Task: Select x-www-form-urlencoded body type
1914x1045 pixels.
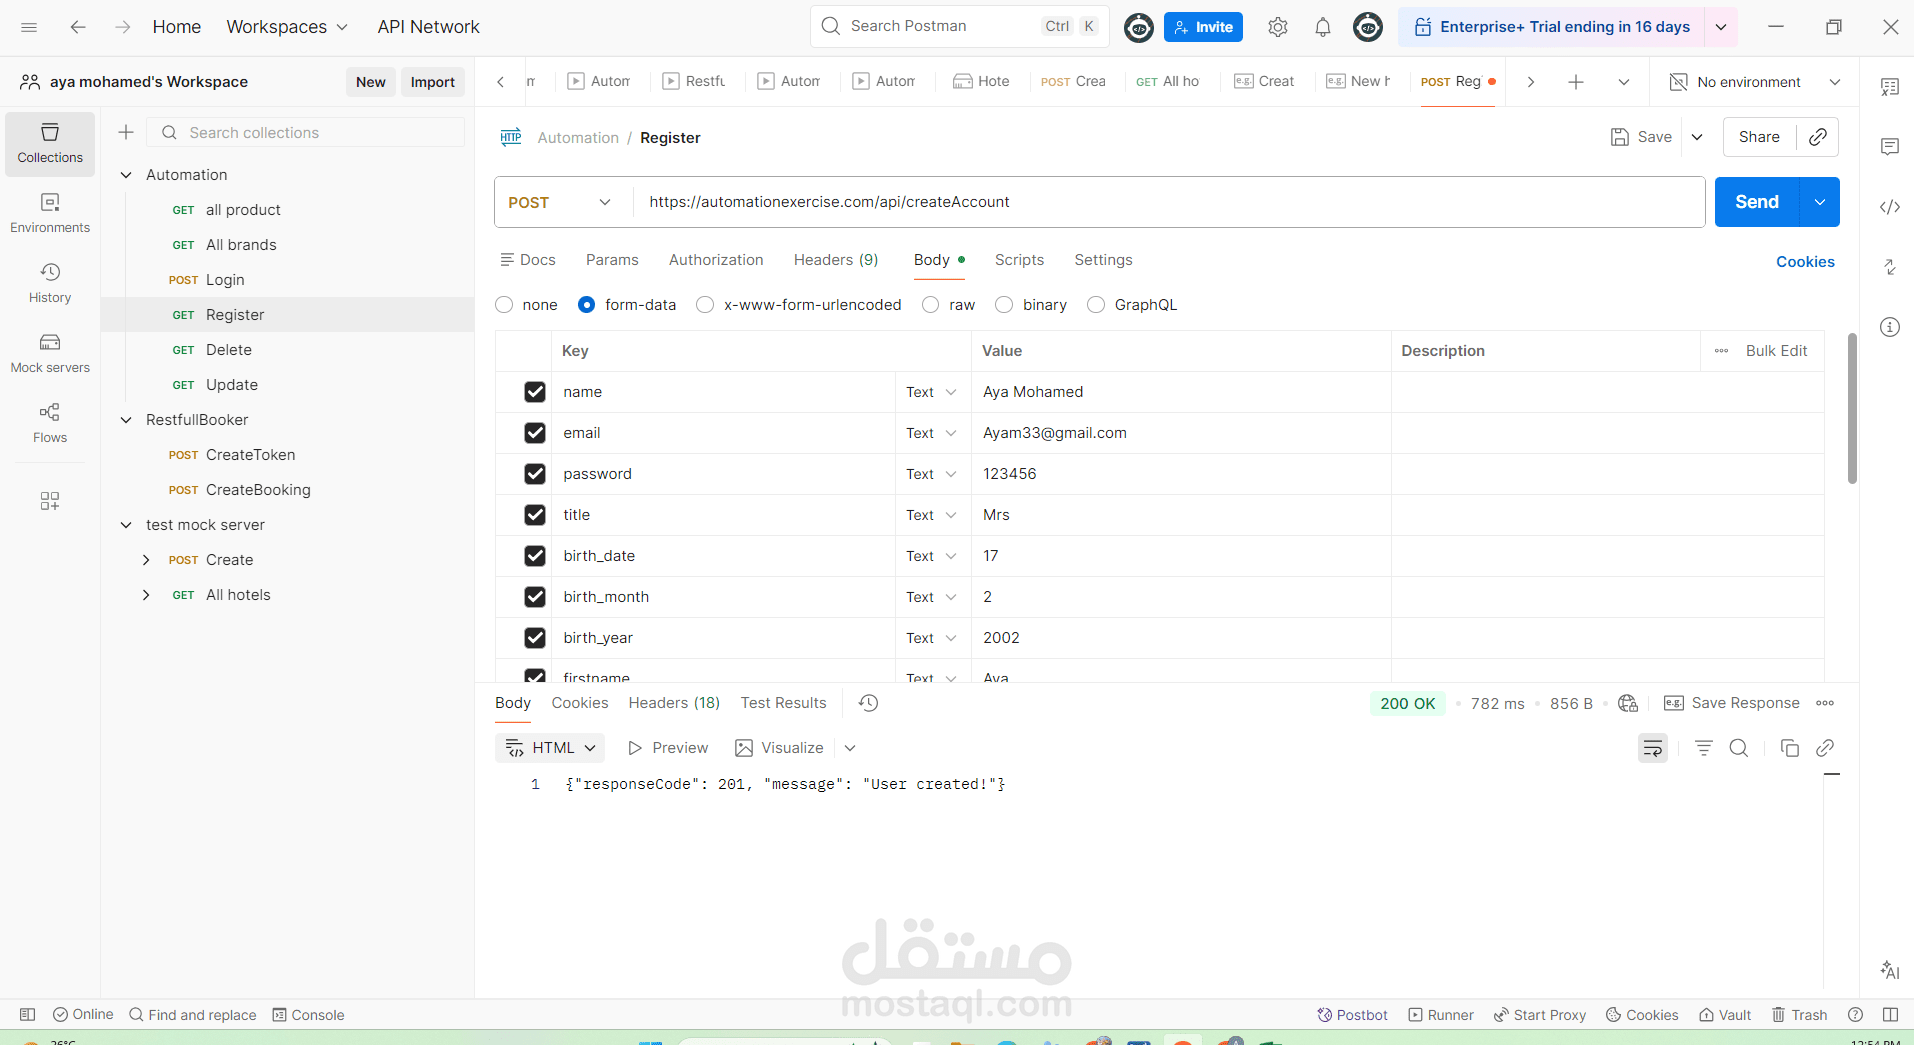Action: click(705, 305)
